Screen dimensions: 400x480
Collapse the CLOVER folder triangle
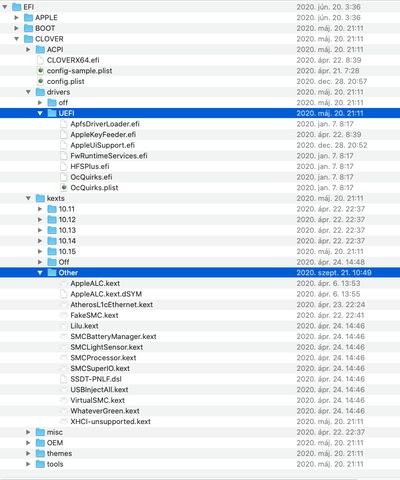(x=16, y=39)
